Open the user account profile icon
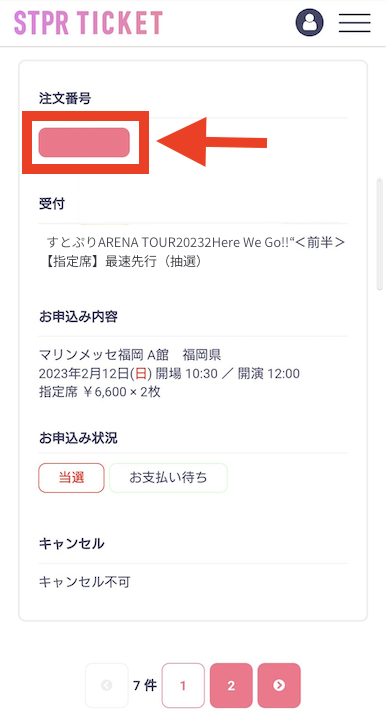 [309, 22]
